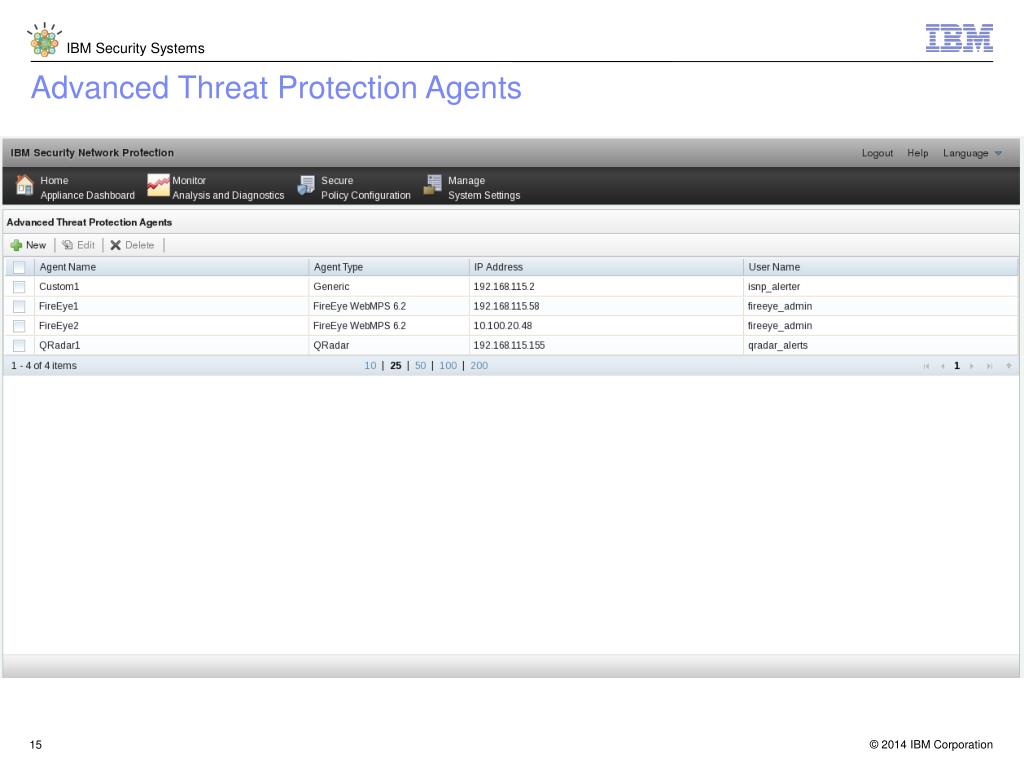Sort by Agent Name column header
The width and height of the screenshot is (1024, 768).
click(171, 267)
